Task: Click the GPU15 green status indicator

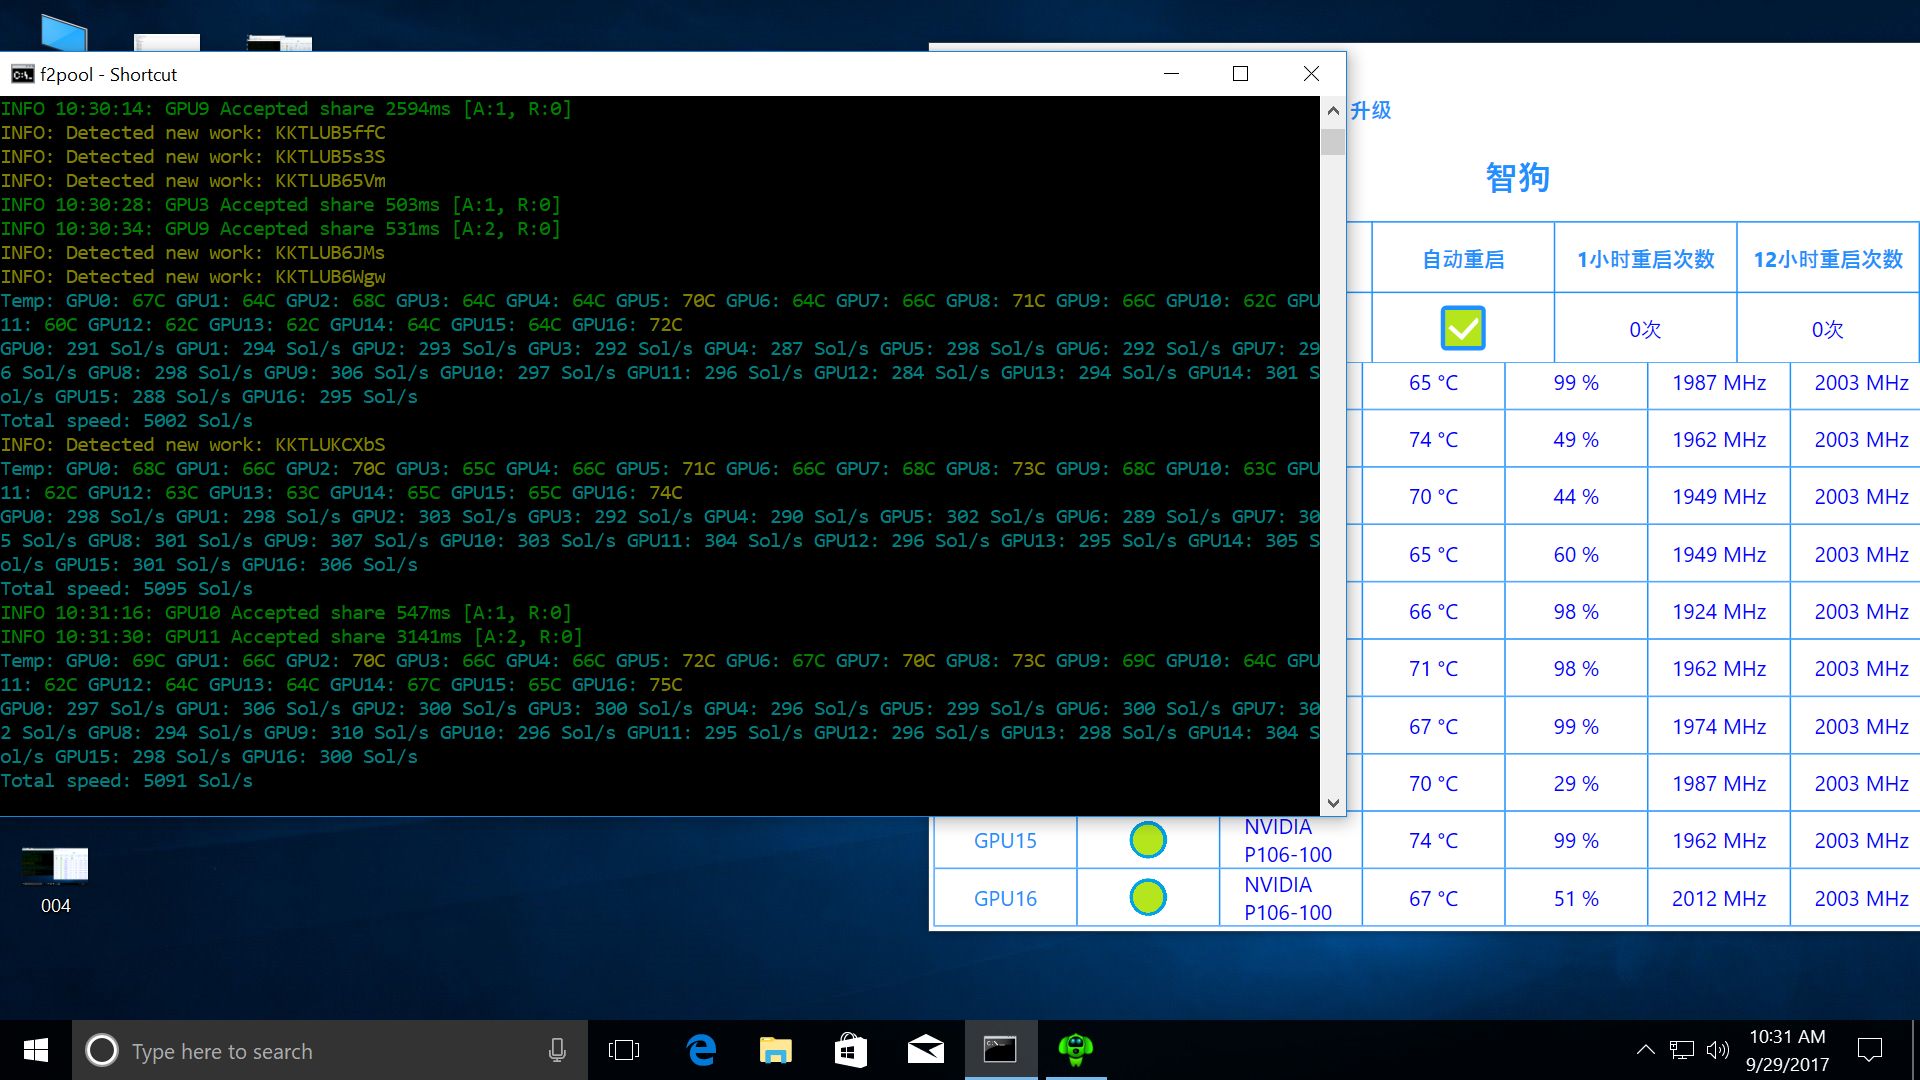Action: (x=1147, y=840)
